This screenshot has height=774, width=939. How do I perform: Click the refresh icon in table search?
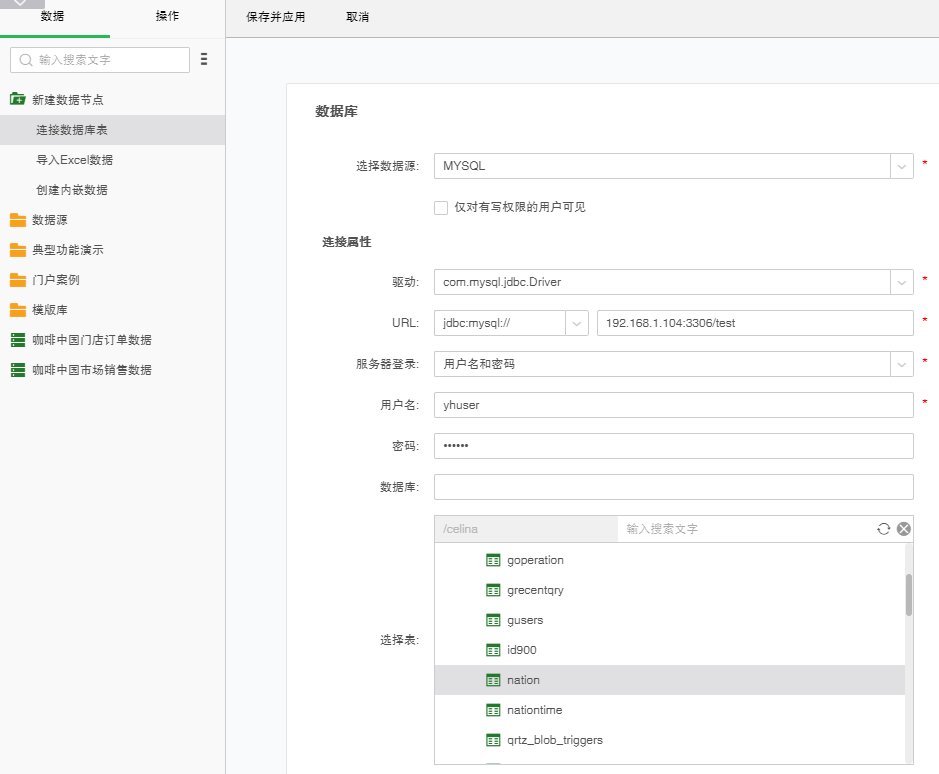[x=883, y=529]
